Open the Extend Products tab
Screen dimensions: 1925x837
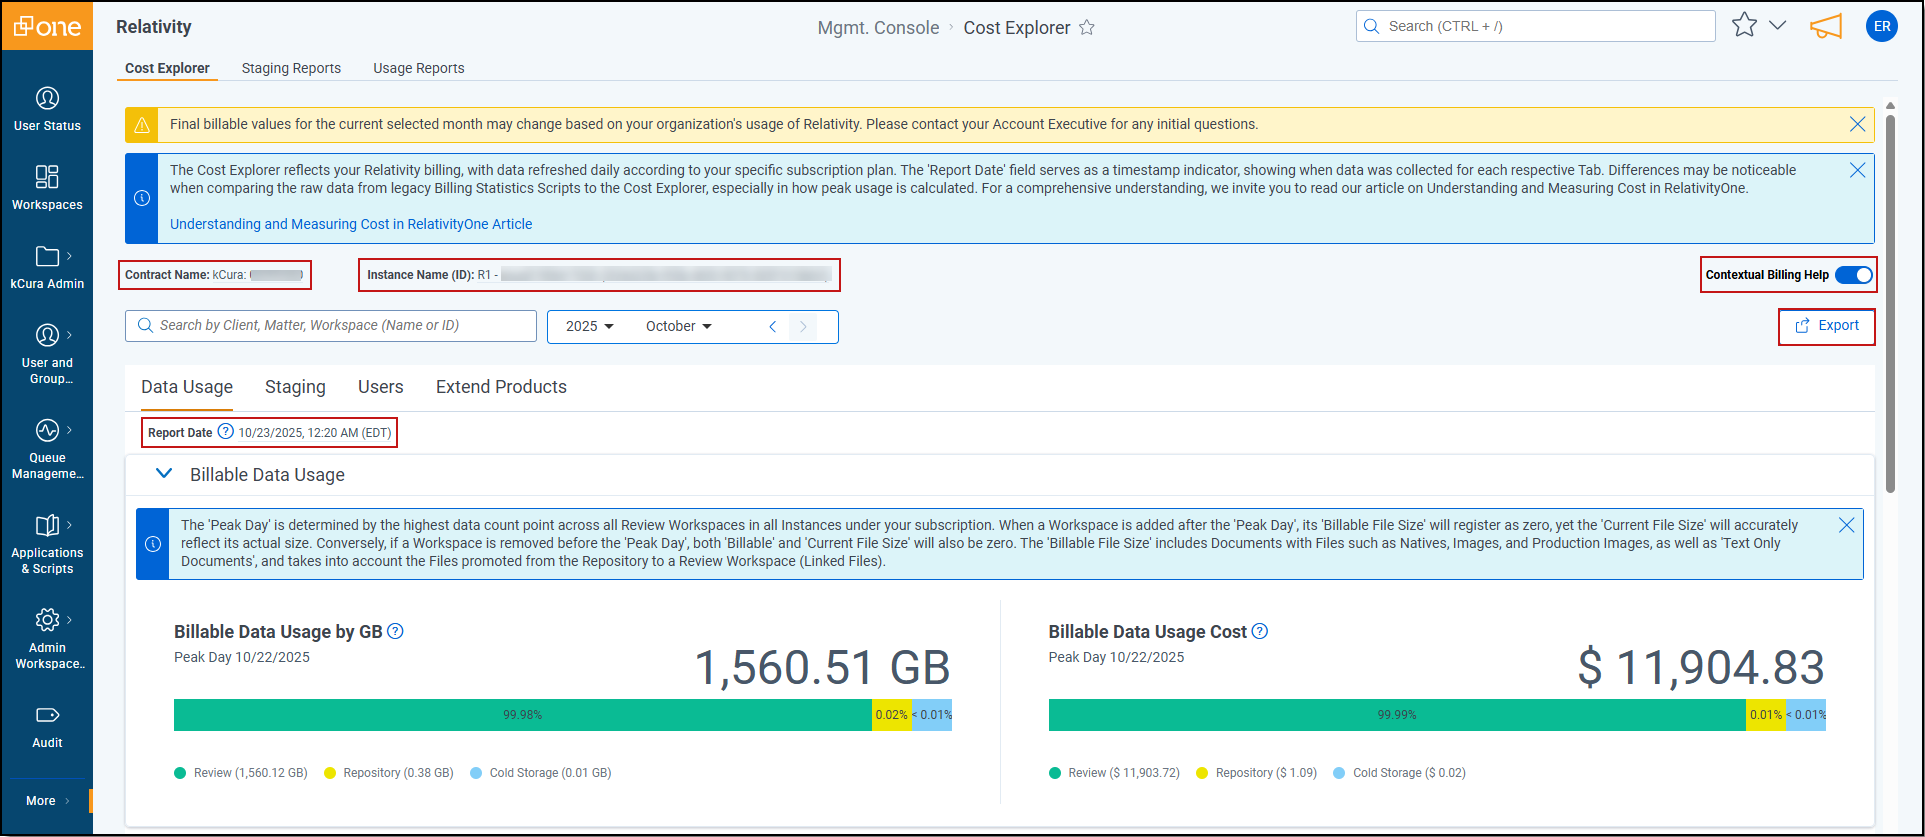(501, 387)
